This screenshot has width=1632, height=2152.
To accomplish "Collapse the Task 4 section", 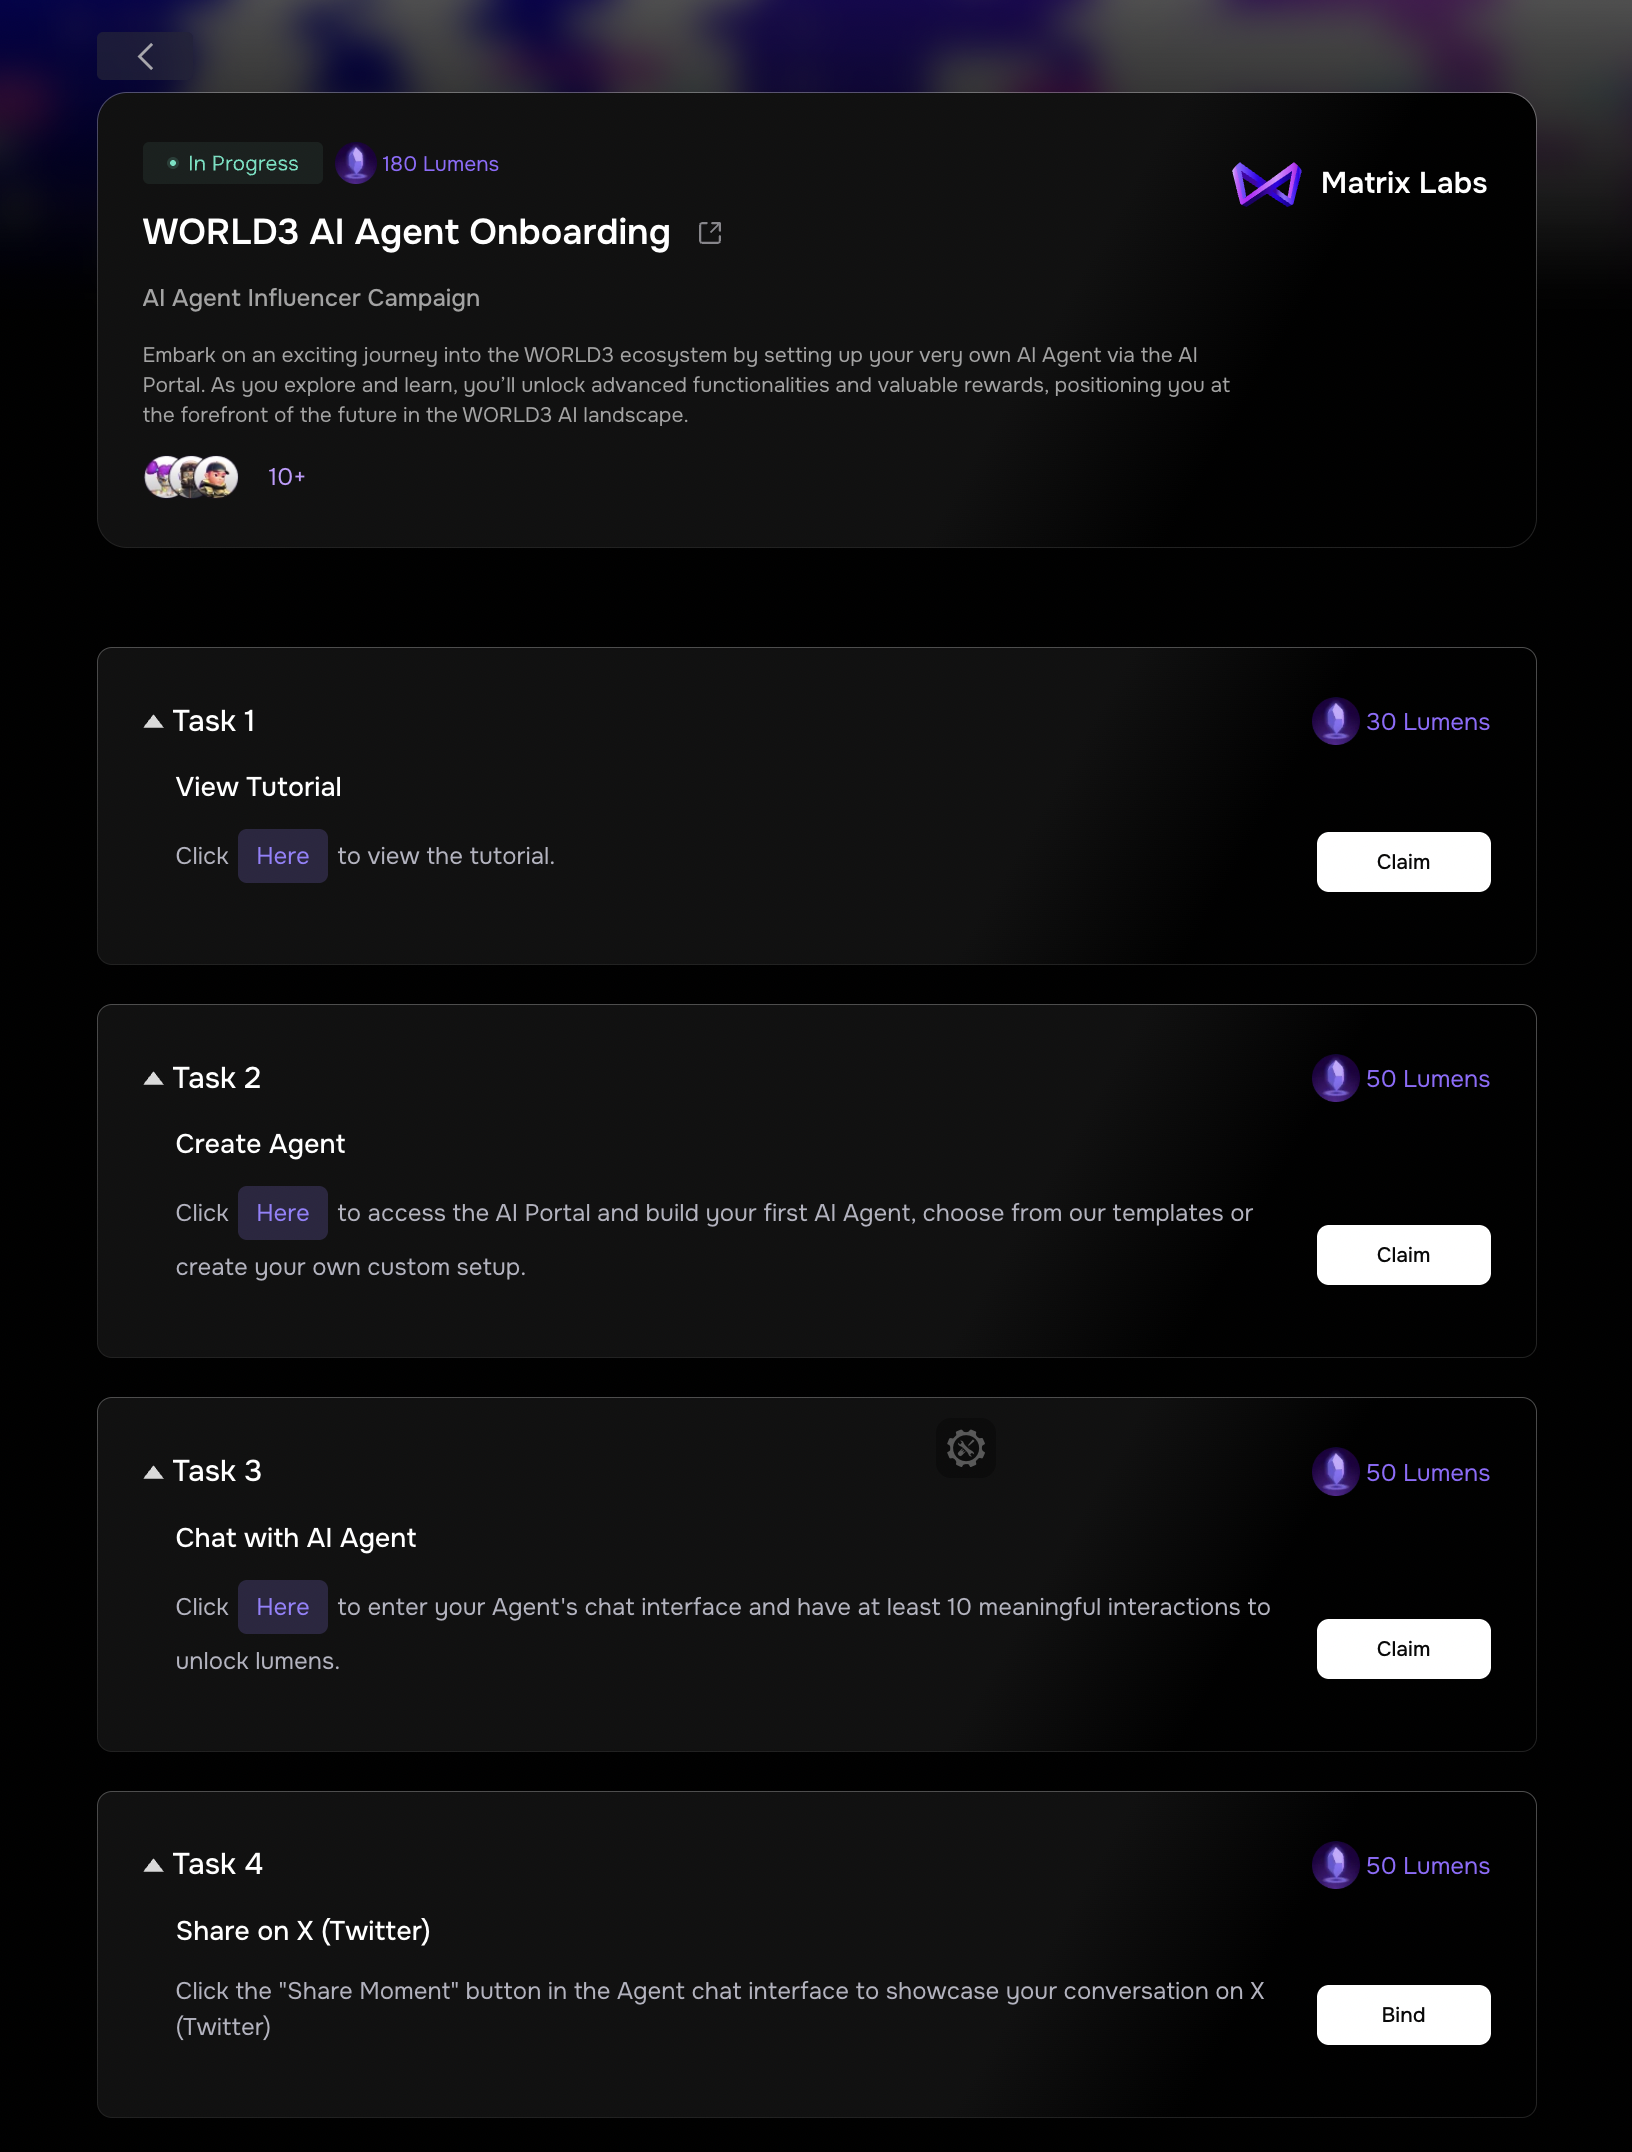I will point(153,1865).
